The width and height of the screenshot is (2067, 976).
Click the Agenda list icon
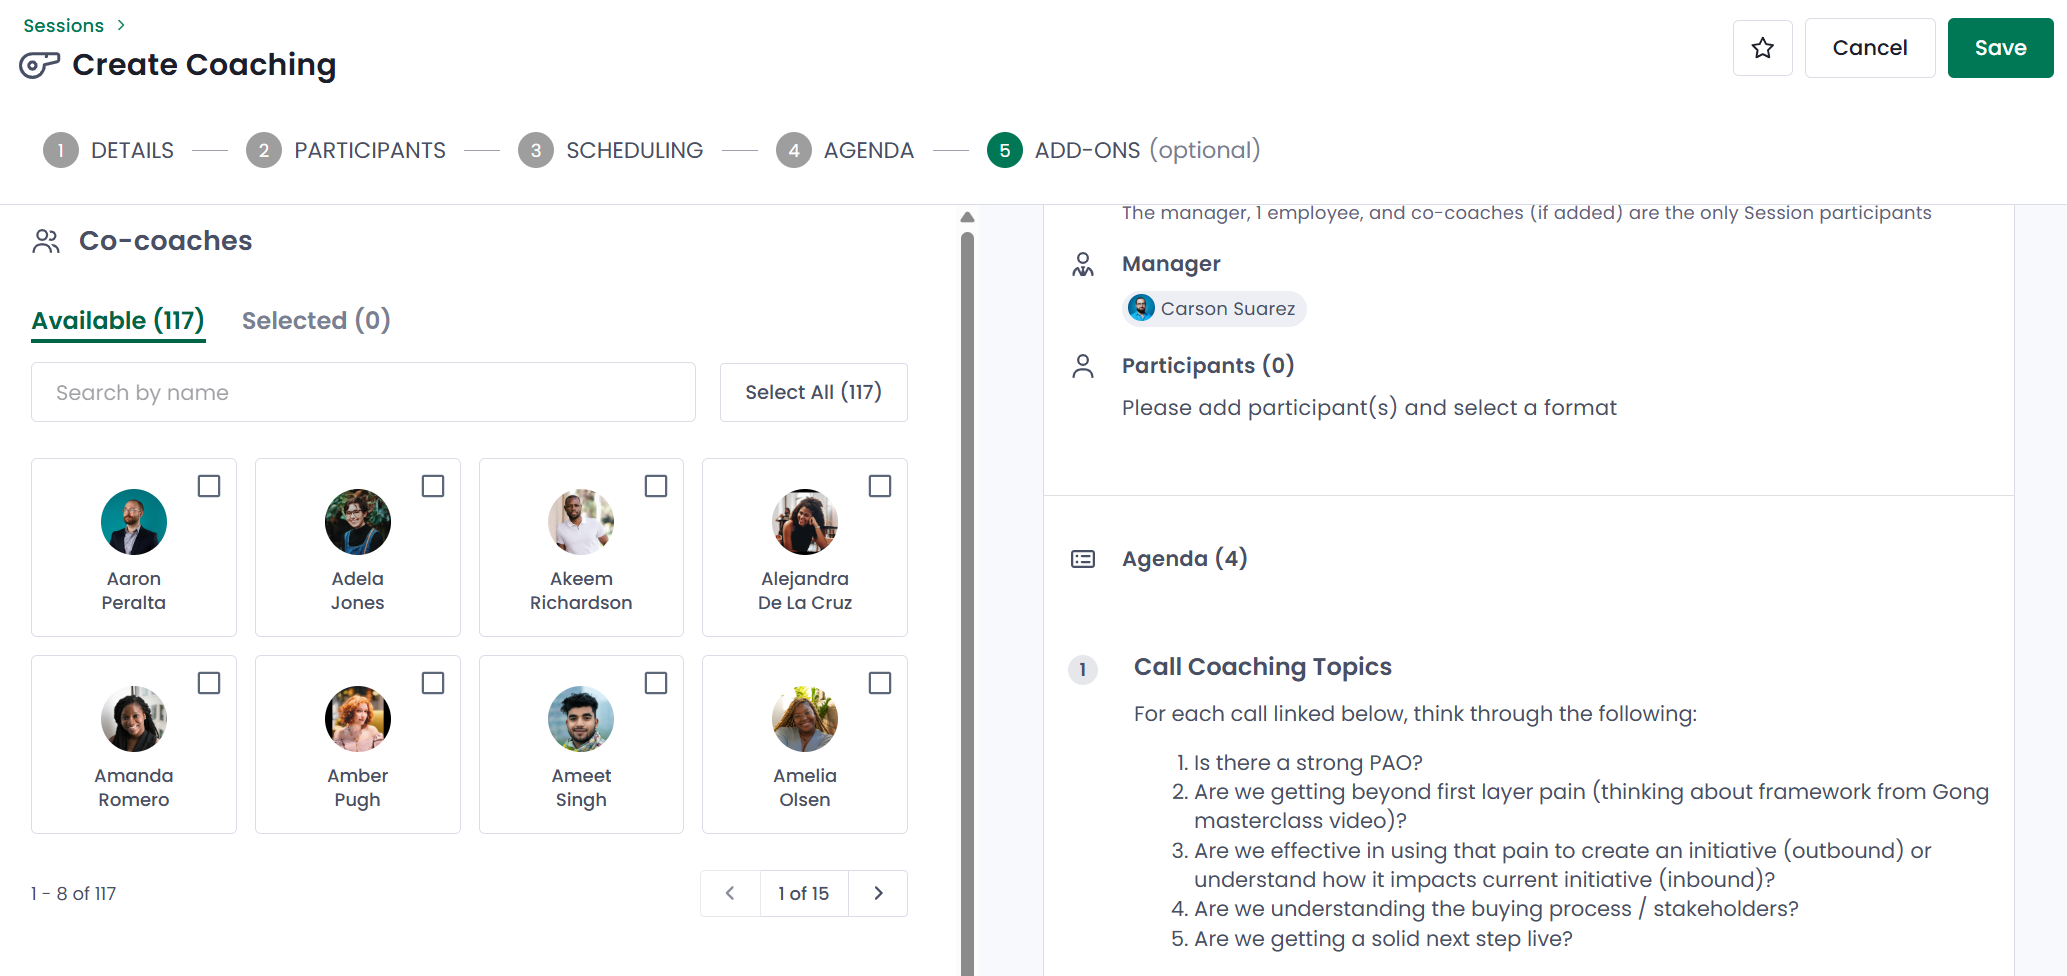1083,559
